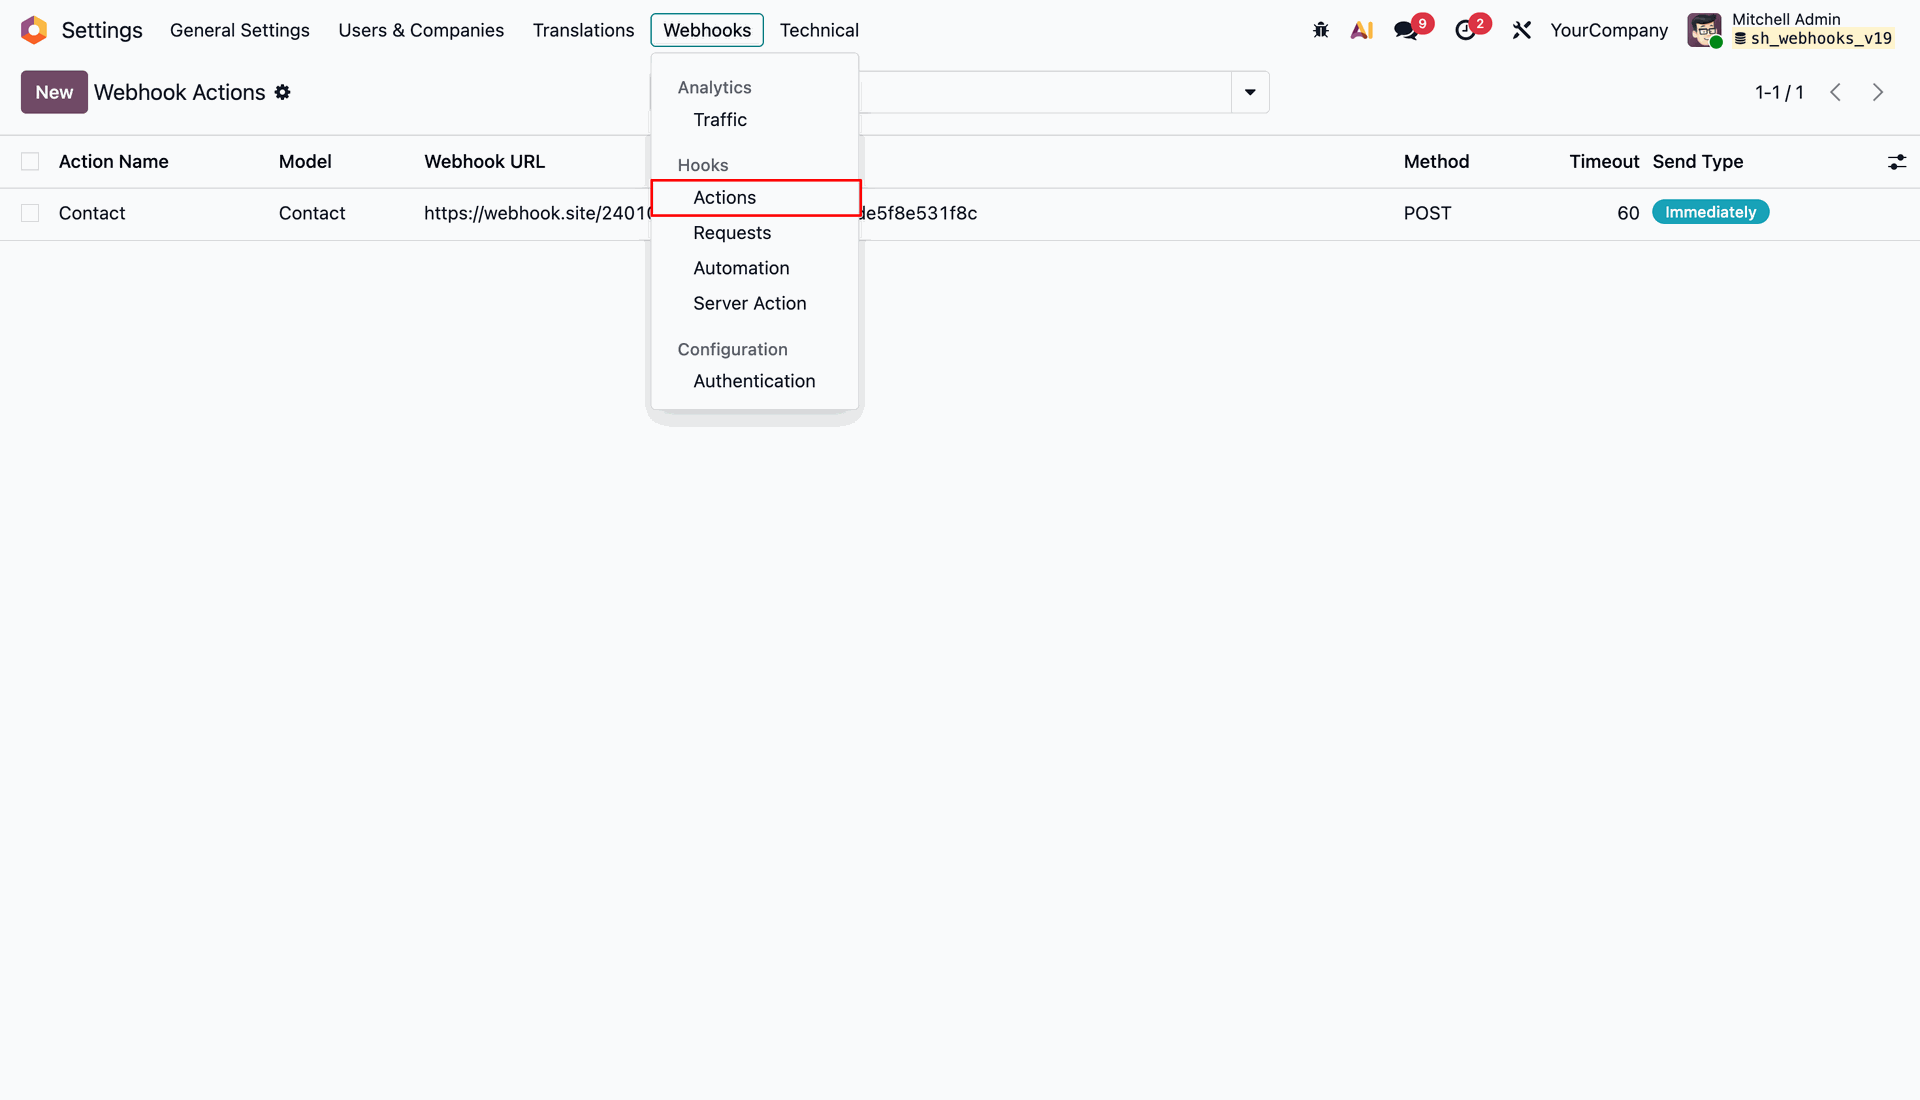Open the Webhooks menu

[707, 30]
